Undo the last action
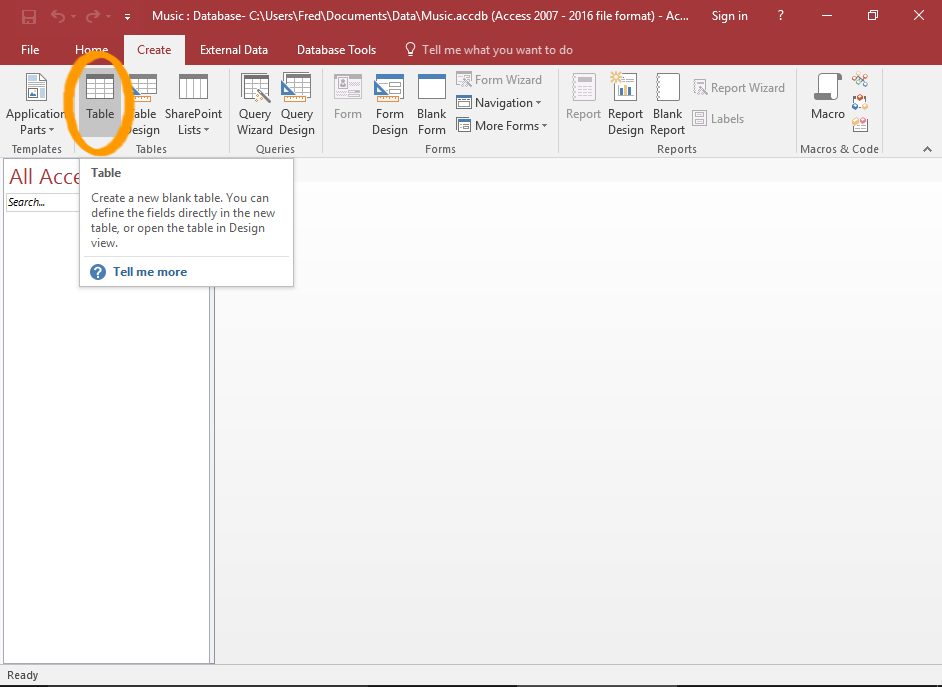The image size is (942, 687). (x=57, y=15)
